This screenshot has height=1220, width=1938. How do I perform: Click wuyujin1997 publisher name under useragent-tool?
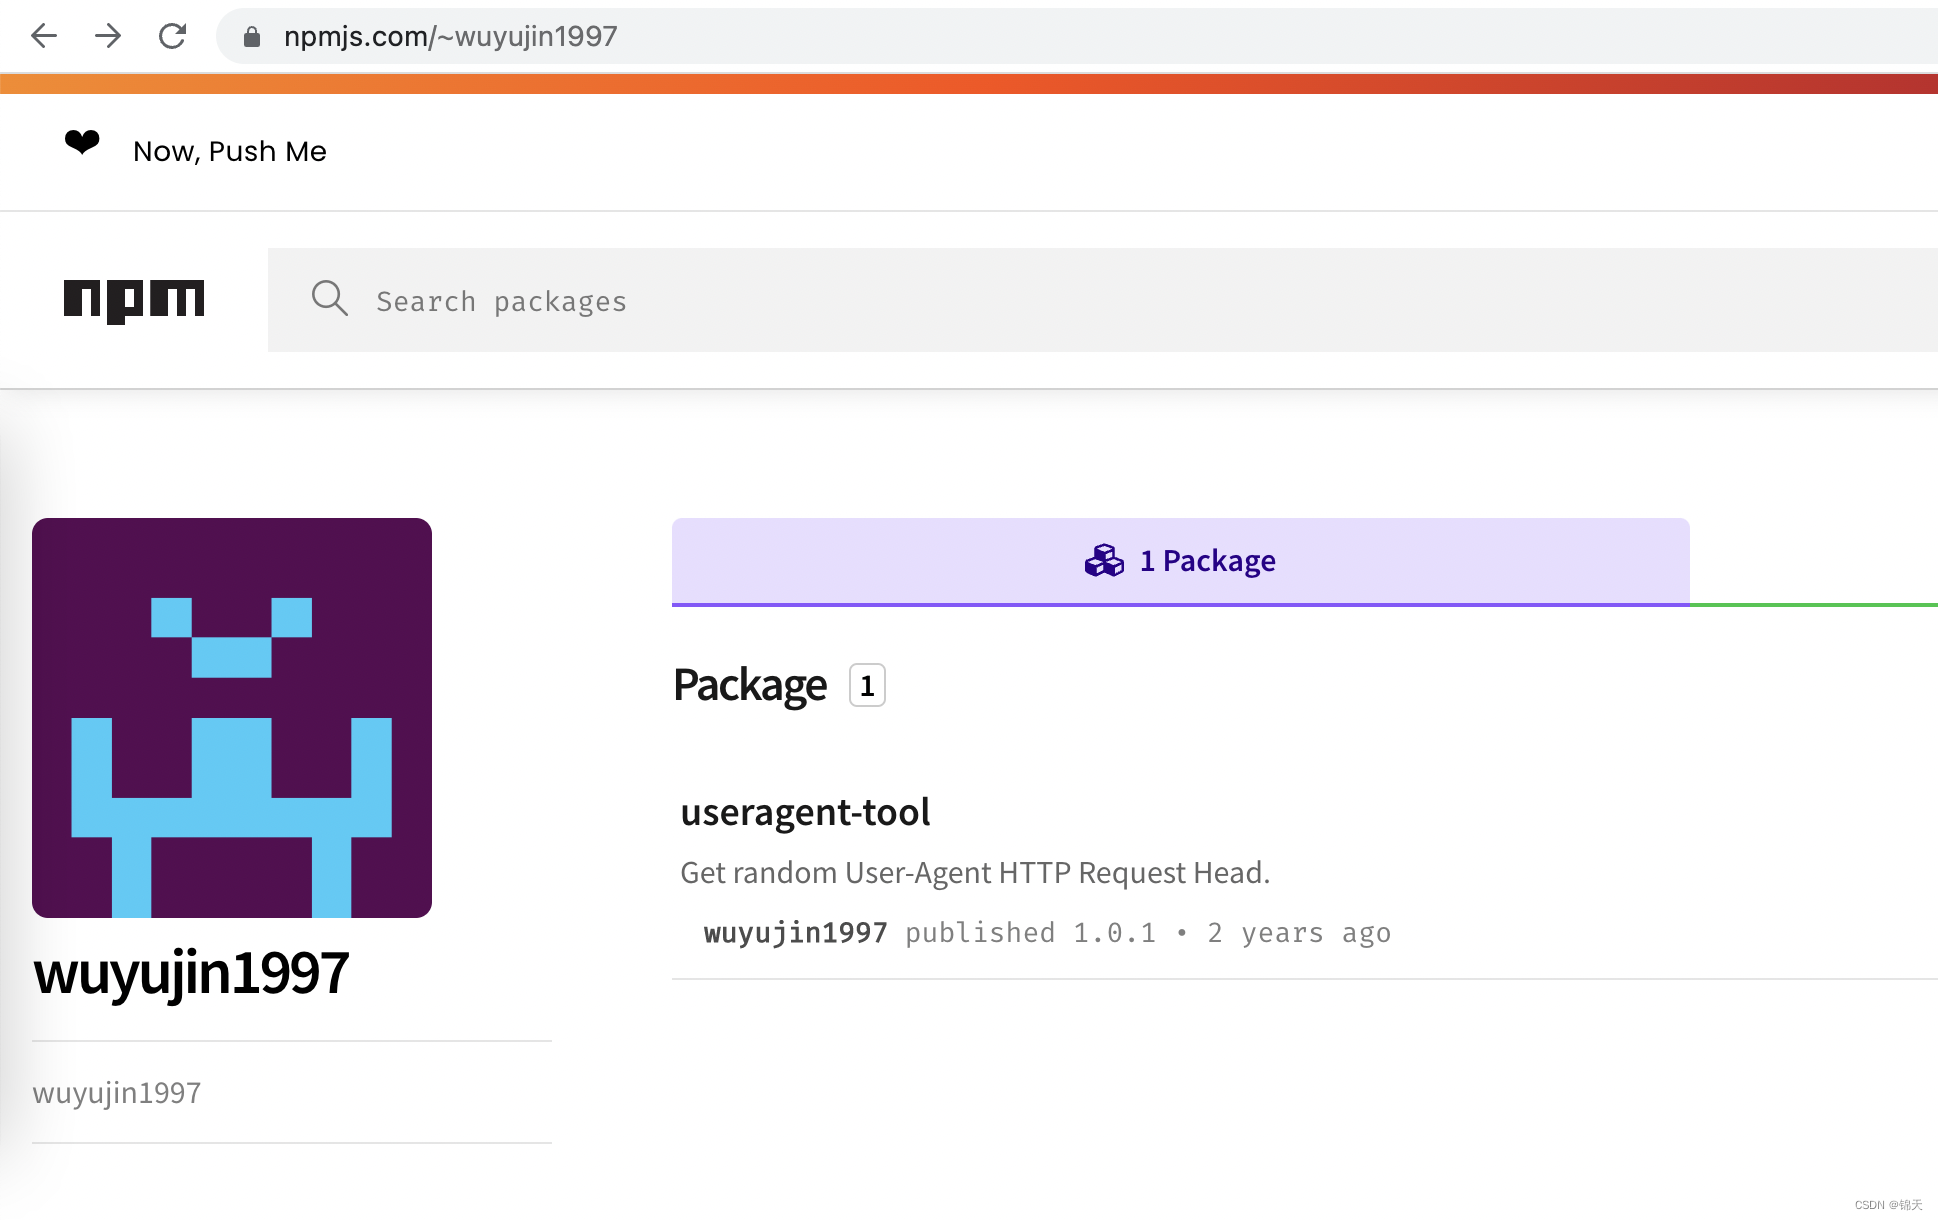pyautogui.click(x=795, y=933)
